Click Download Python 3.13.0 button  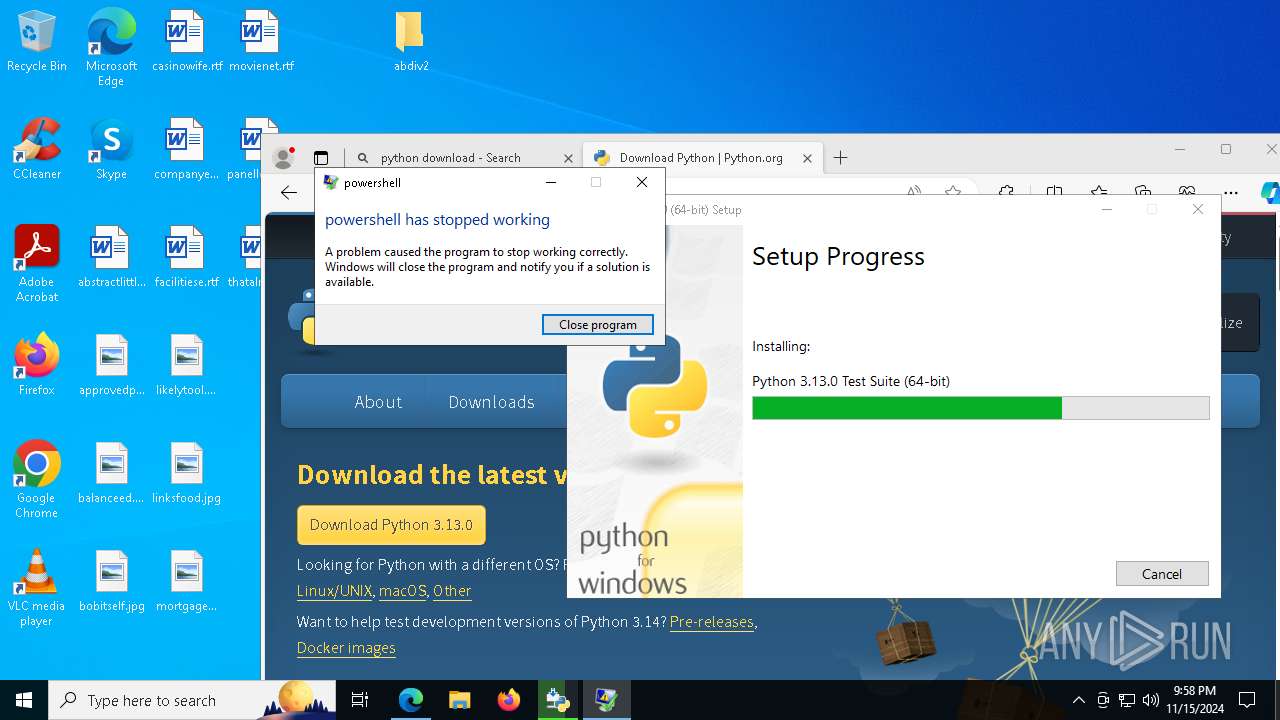click(x=391, y=525)
